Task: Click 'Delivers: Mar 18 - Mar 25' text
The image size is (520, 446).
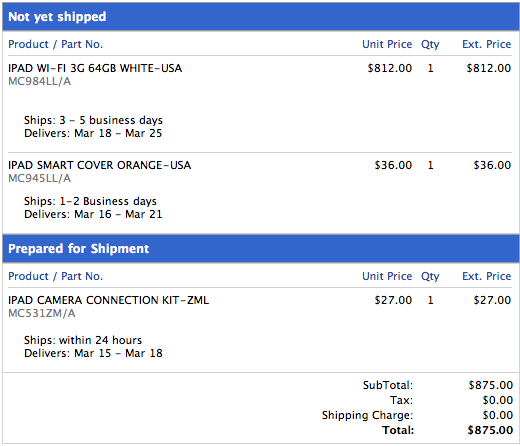Action: (x=93, y=133)
